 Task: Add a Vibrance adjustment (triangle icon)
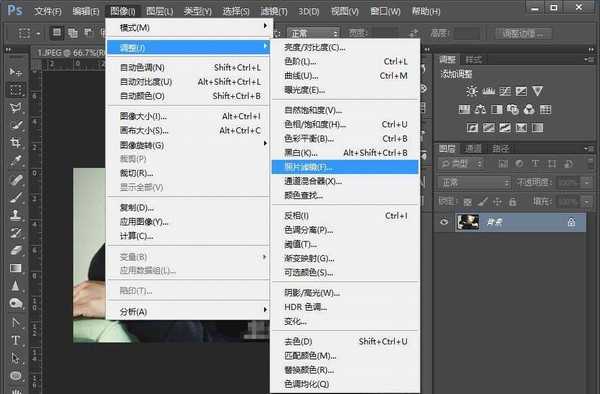point(537,91)
